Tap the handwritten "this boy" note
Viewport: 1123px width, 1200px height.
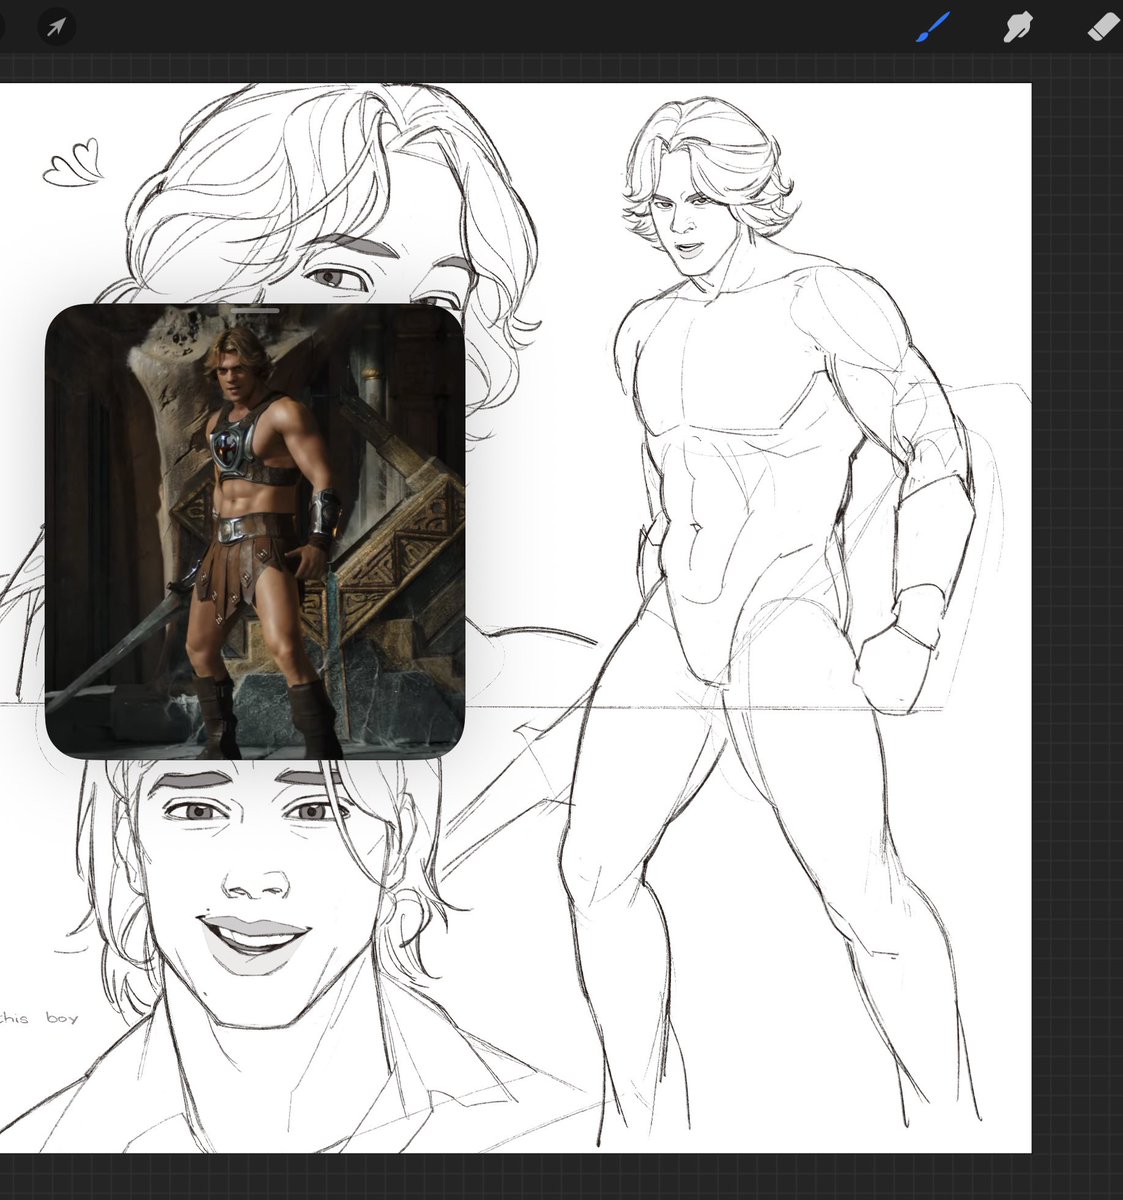[x=39, y=1018]
